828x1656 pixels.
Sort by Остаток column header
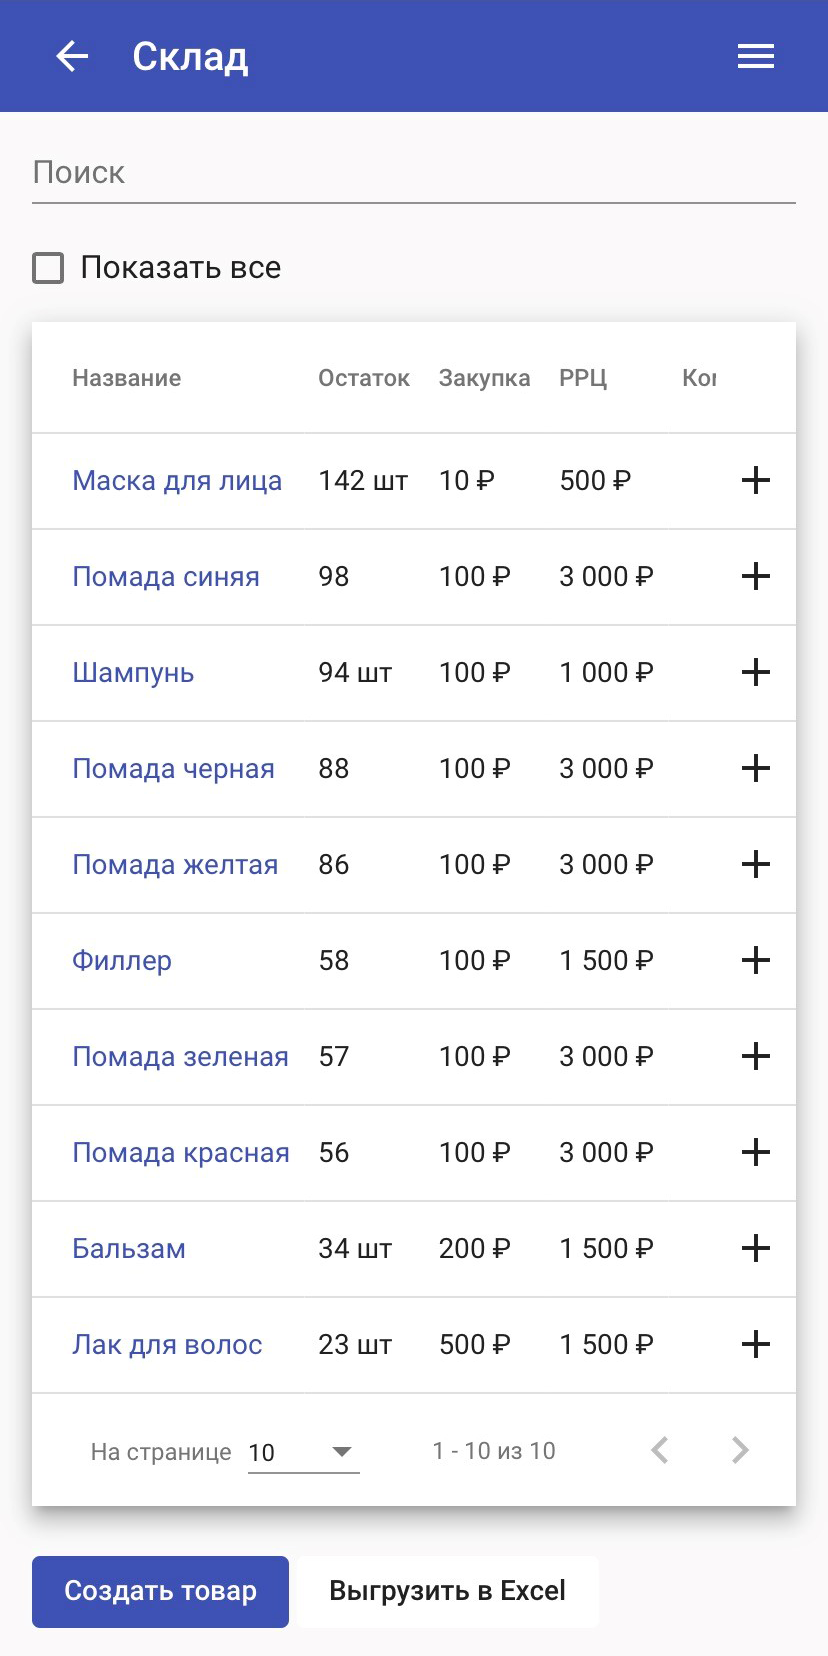point(364,378)
